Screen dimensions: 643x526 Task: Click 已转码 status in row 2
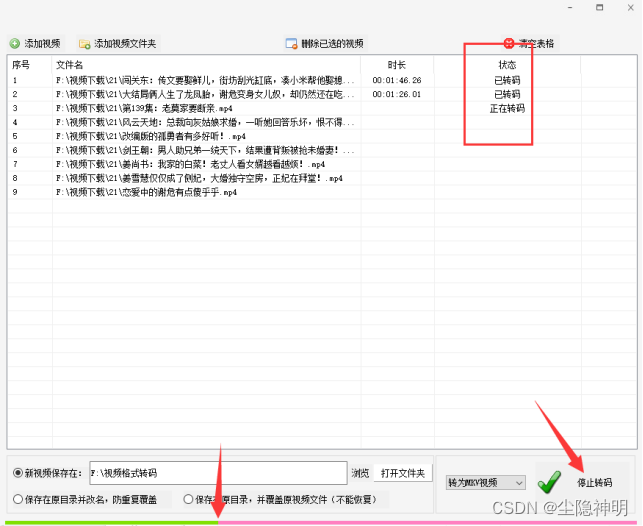[x=507, y=94]
